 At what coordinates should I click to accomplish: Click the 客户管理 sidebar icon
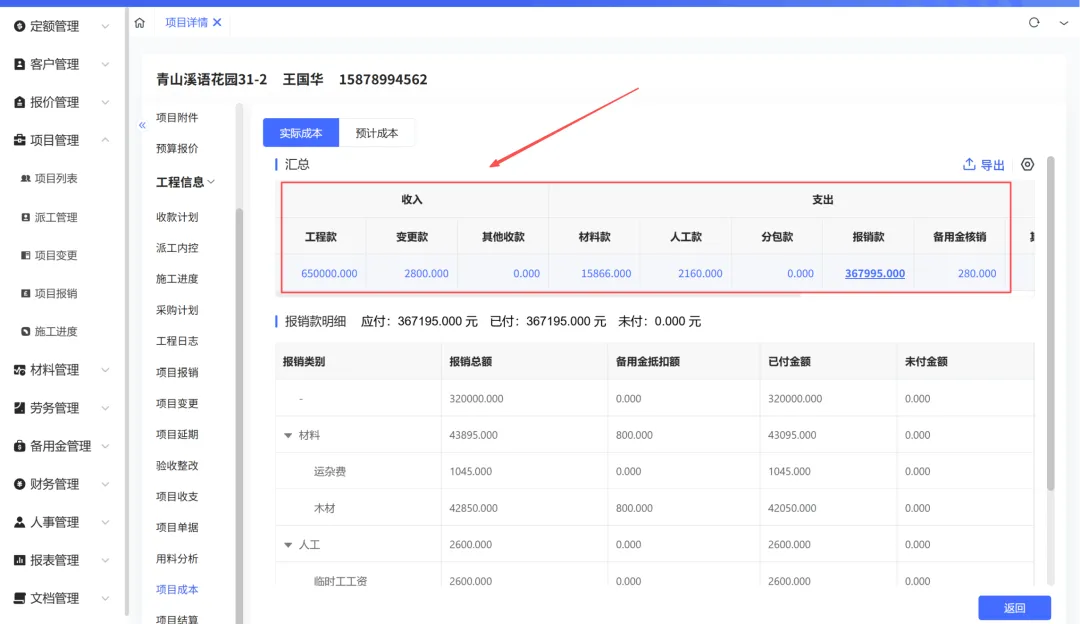19,64
